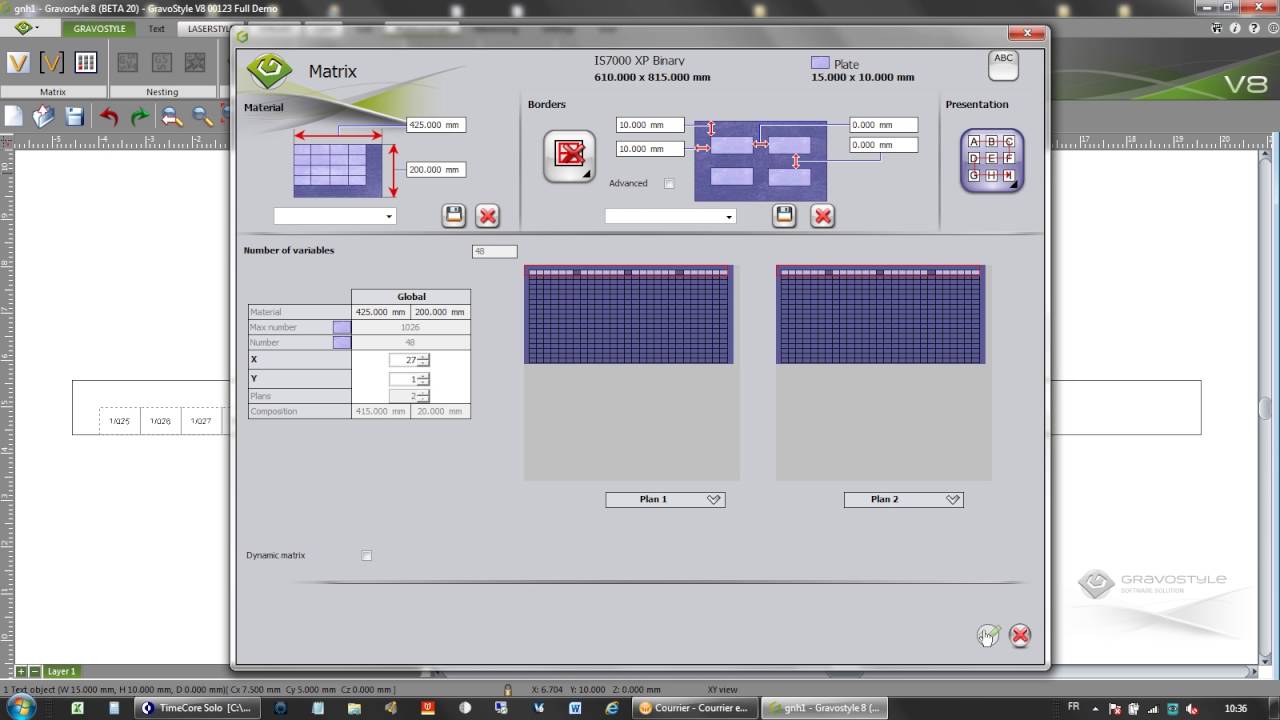The image size is (1280, 720).
Task: Click the Plate legend color swatch
Action: tap(820, 63)
